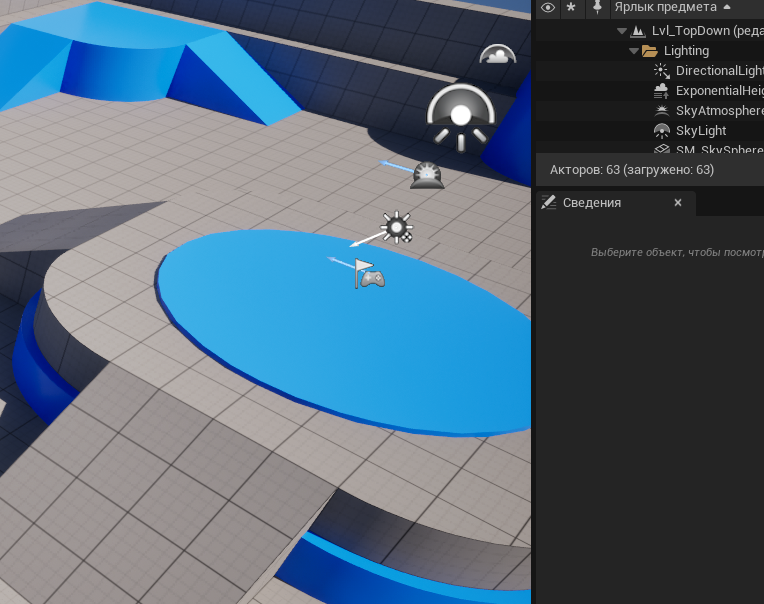
Task: Click actor count text Акторов: 63
Action: click(x=631, y=170)
